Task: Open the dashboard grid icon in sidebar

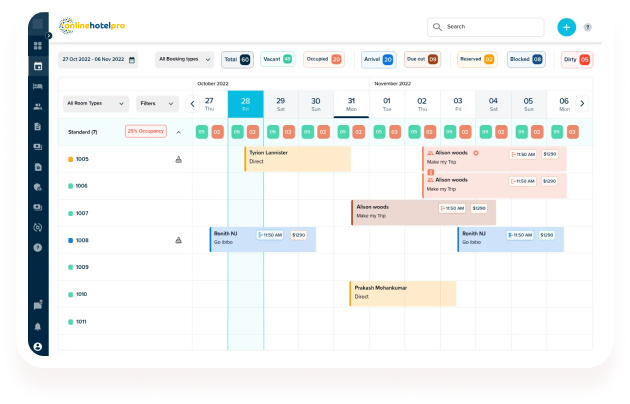Action: pos(38,46)
